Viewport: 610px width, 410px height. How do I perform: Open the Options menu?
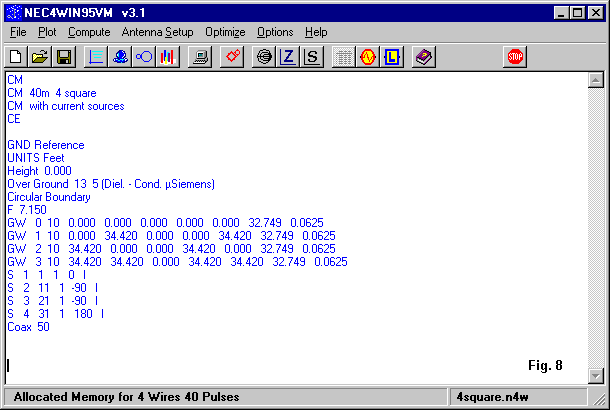coord(275,32)
